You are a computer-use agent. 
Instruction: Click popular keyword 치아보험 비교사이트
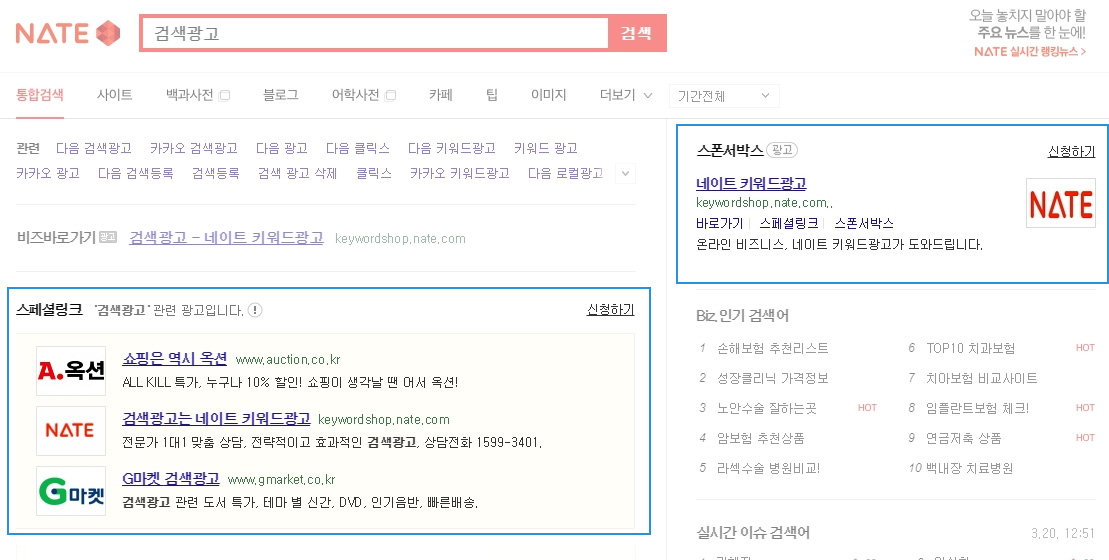coord(982,378)
